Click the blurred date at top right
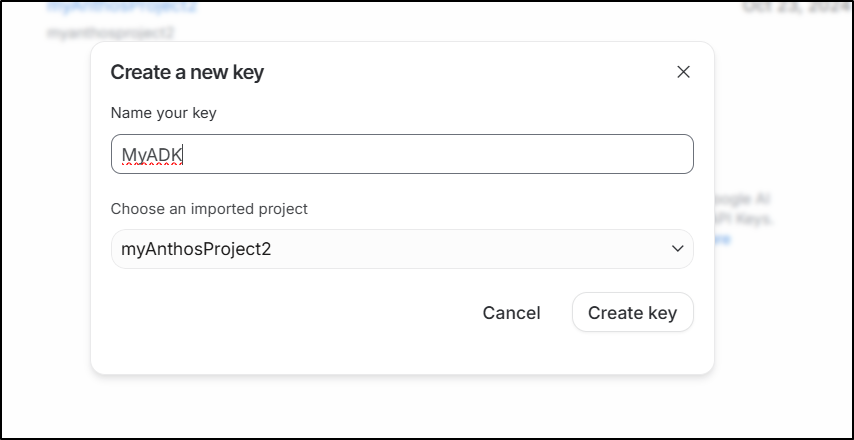 [x=795, y=7]
